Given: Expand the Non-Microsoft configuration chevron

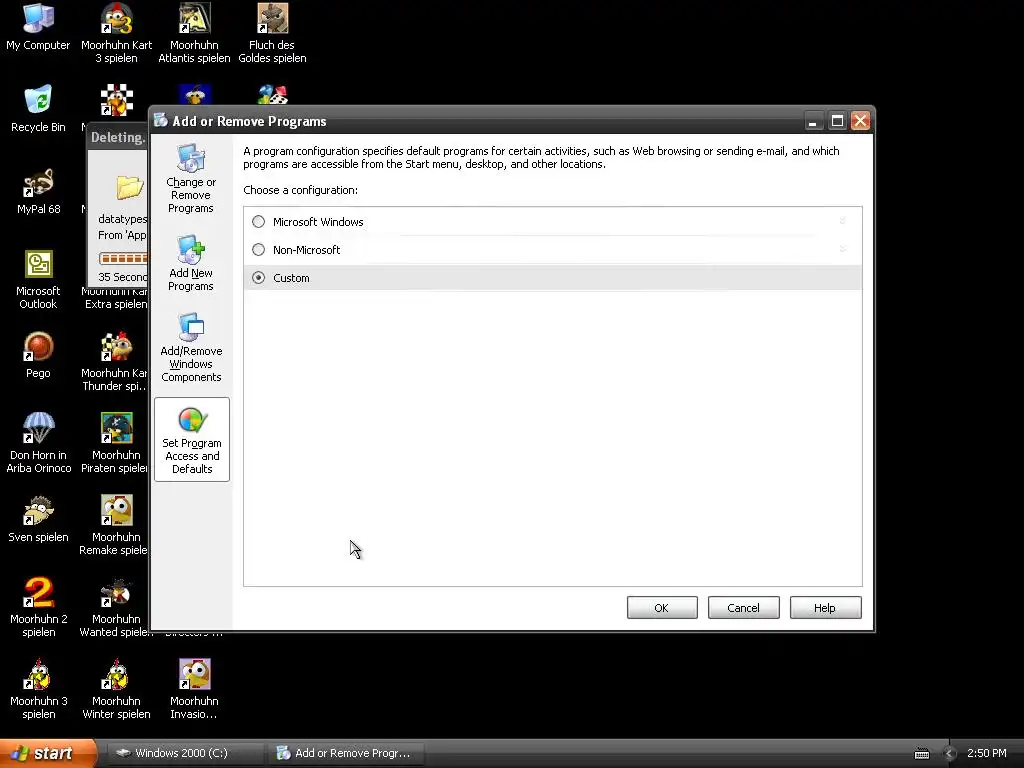Looking at the screenshot, I should pyautogui.click(x=842, y=249).
